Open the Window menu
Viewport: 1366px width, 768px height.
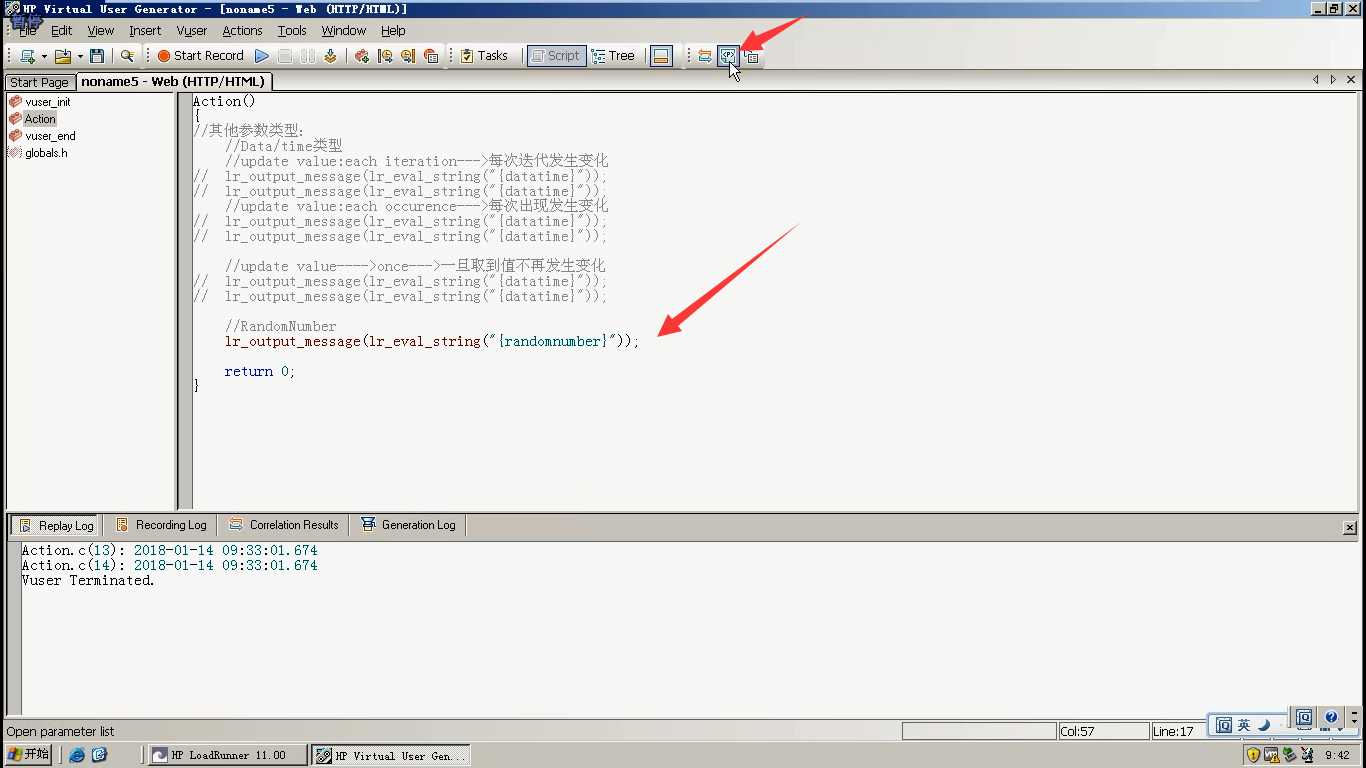(344, 31)
